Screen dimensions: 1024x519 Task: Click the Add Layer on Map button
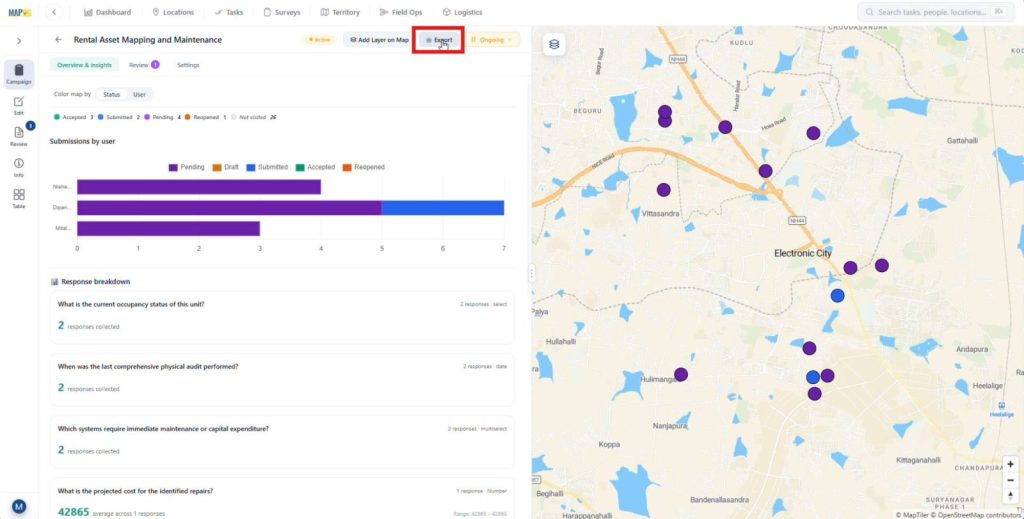coord(379,40)
